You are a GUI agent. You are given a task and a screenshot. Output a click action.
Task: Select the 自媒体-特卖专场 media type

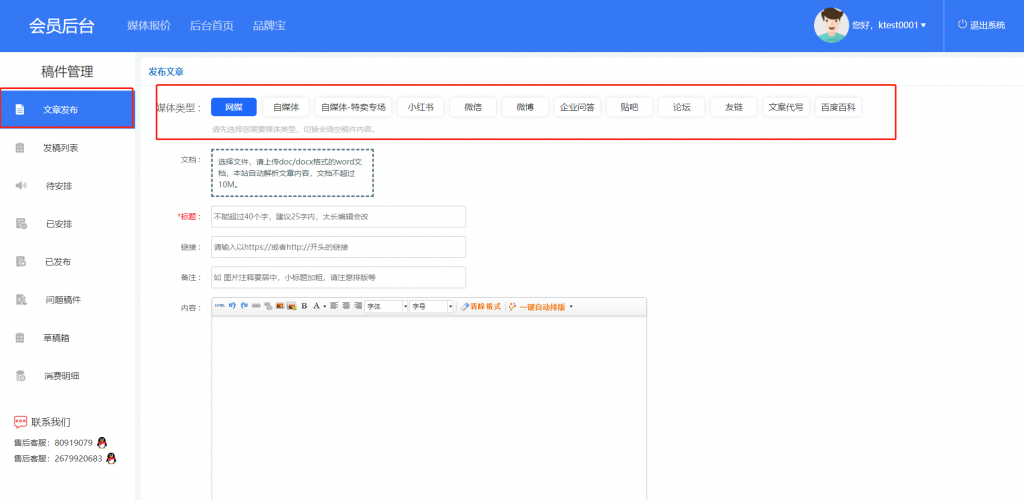coord(353,107)
